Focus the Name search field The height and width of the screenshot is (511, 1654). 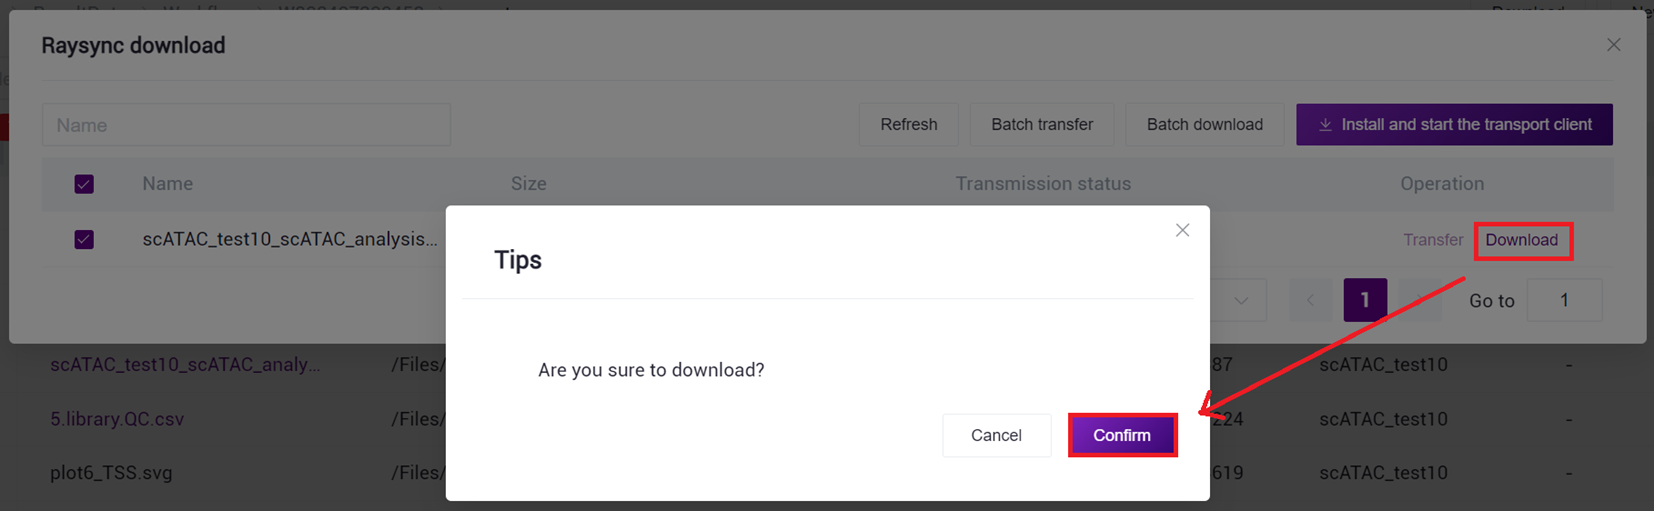coord(246,125)
